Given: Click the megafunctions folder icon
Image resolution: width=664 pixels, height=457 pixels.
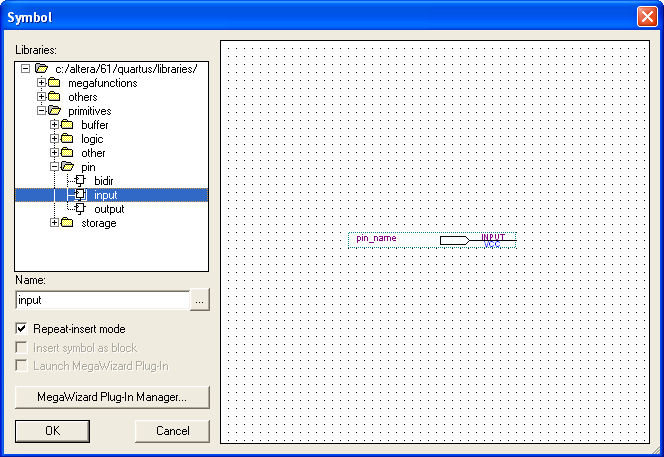Looking at the screenshot, I should coord(54,83).
